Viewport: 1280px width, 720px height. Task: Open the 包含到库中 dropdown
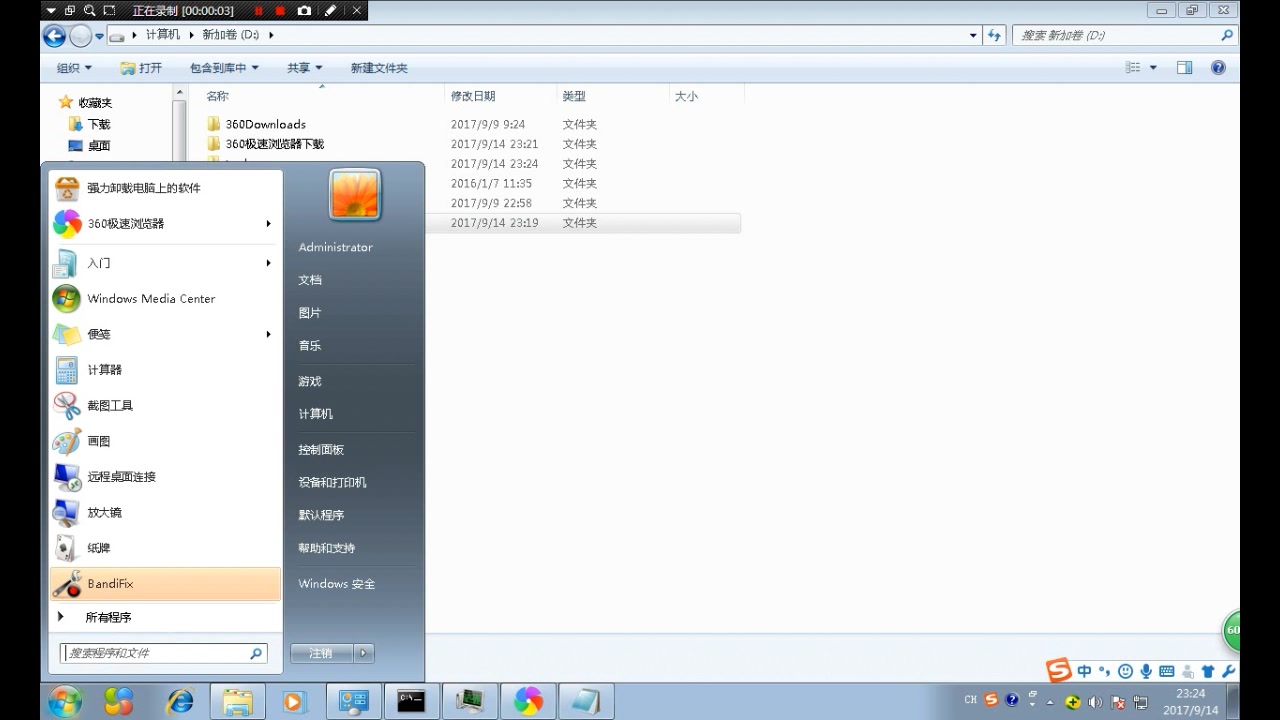click(224, 68)
